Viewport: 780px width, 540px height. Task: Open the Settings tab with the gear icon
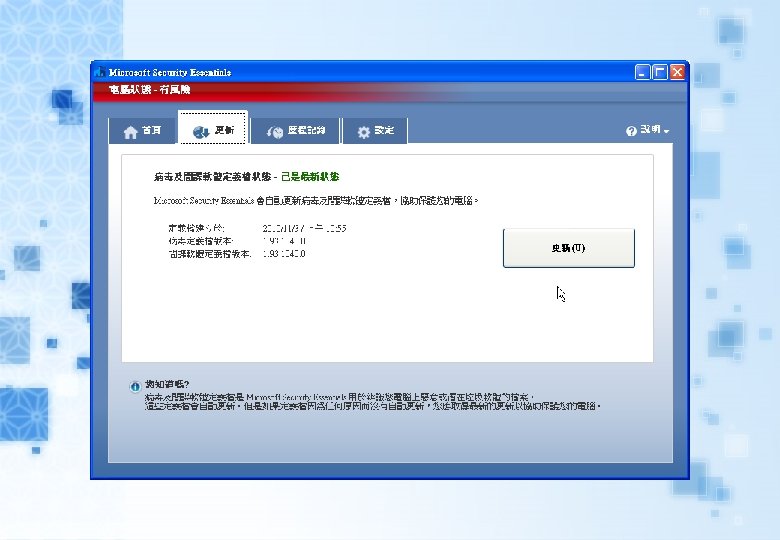[x=375, y=131]
